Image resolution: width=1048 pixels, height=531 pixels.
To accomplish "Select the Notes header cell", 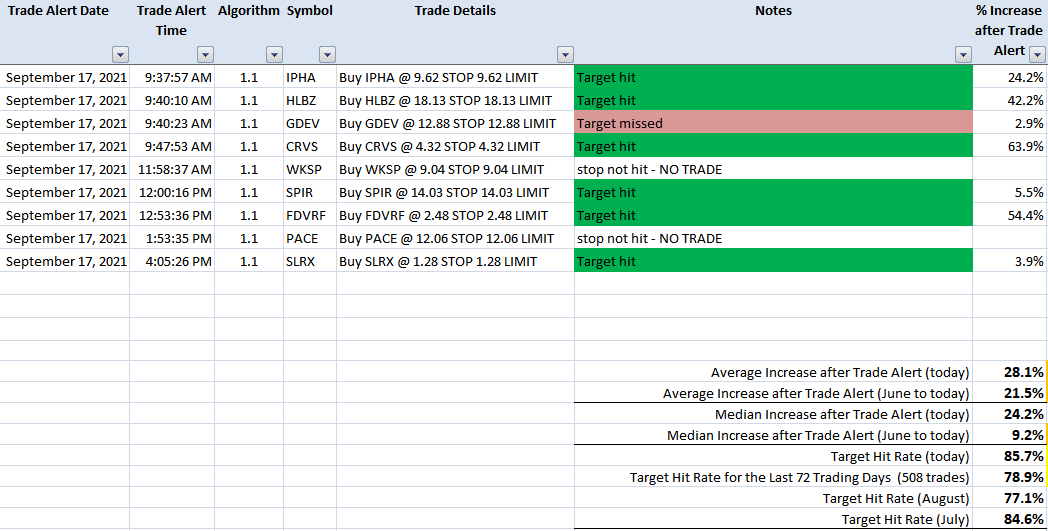I will pos(773,32).
